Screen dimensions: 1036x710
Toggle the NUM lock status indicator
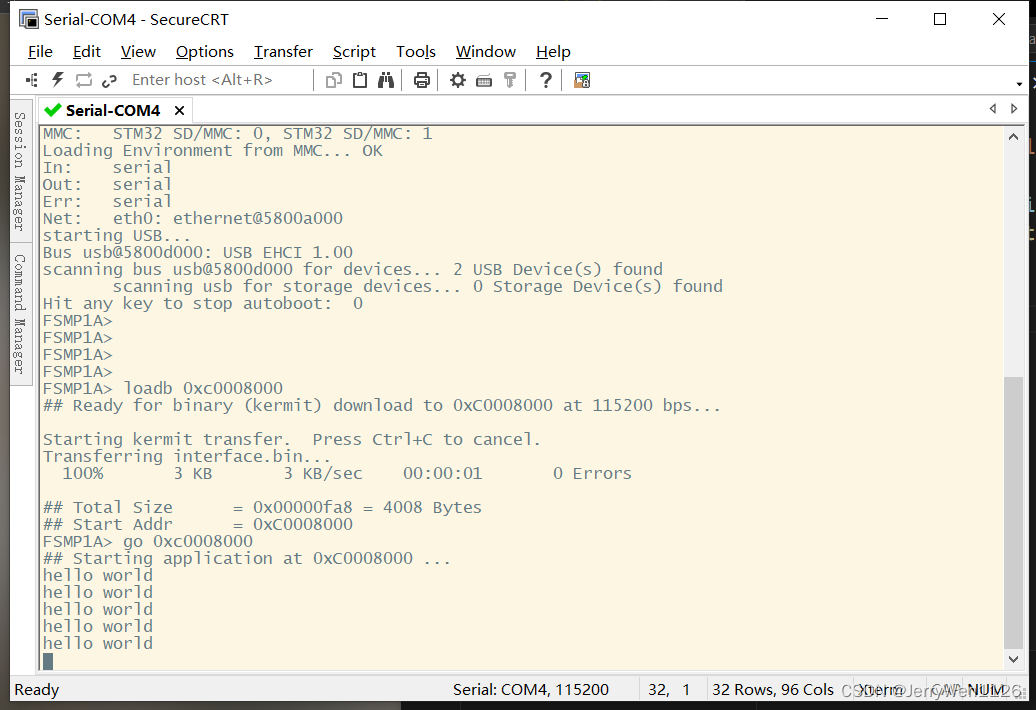(986, 690)
